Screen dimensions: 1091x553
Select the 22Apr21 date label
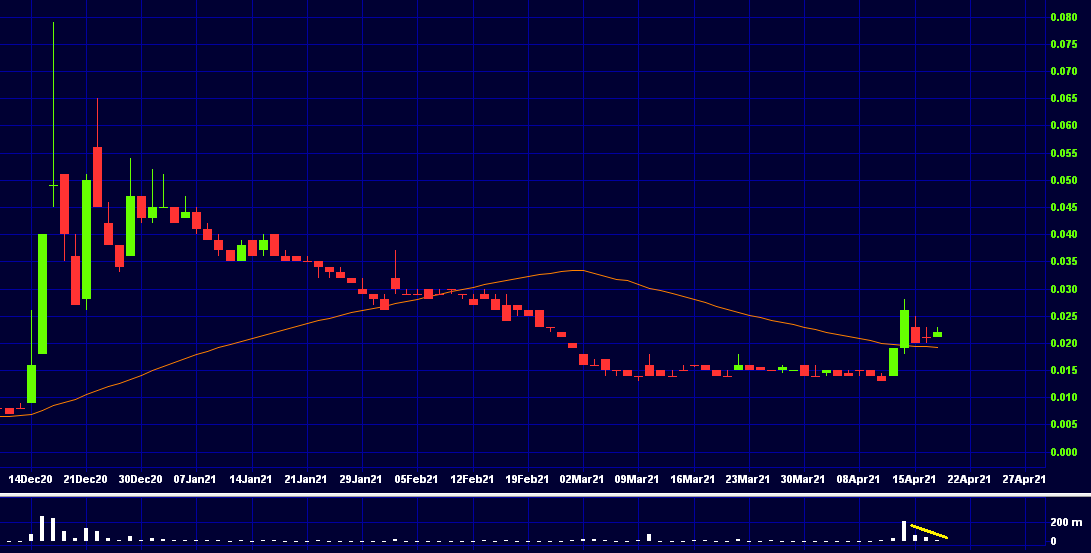click(969, 479)
